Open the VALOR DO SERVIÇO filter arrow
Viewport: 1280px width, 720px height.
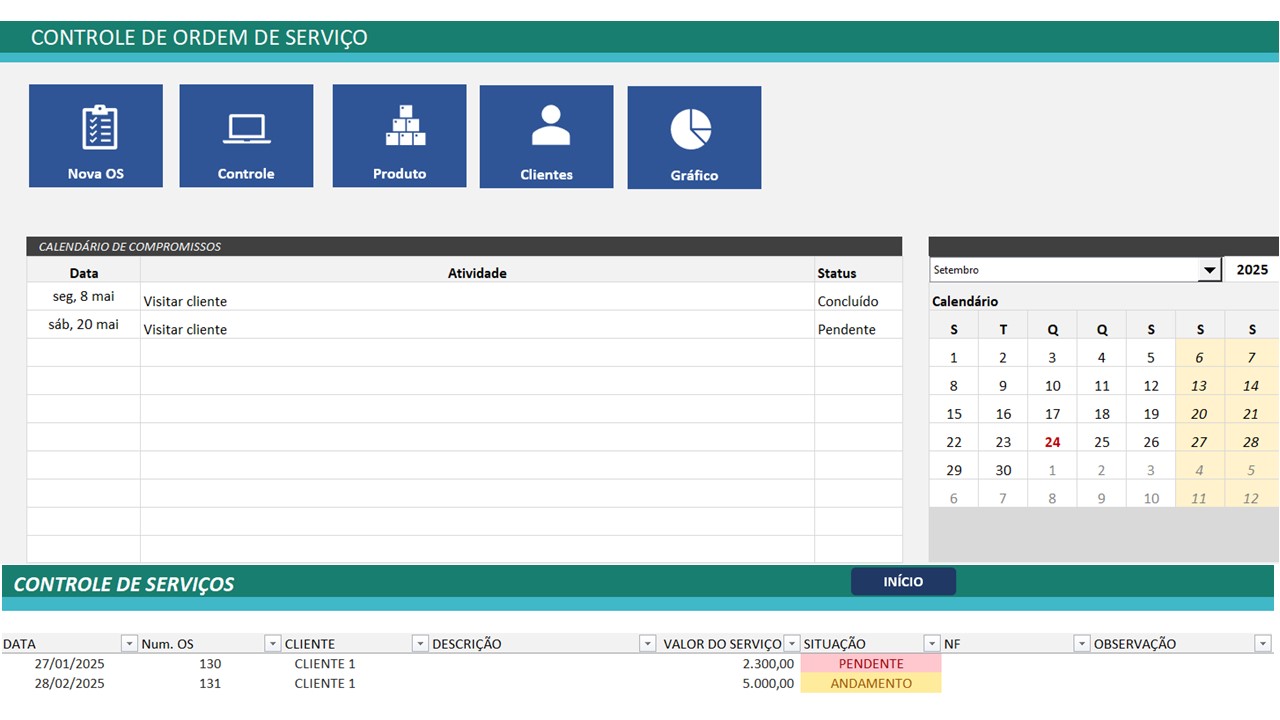(792, 644)
